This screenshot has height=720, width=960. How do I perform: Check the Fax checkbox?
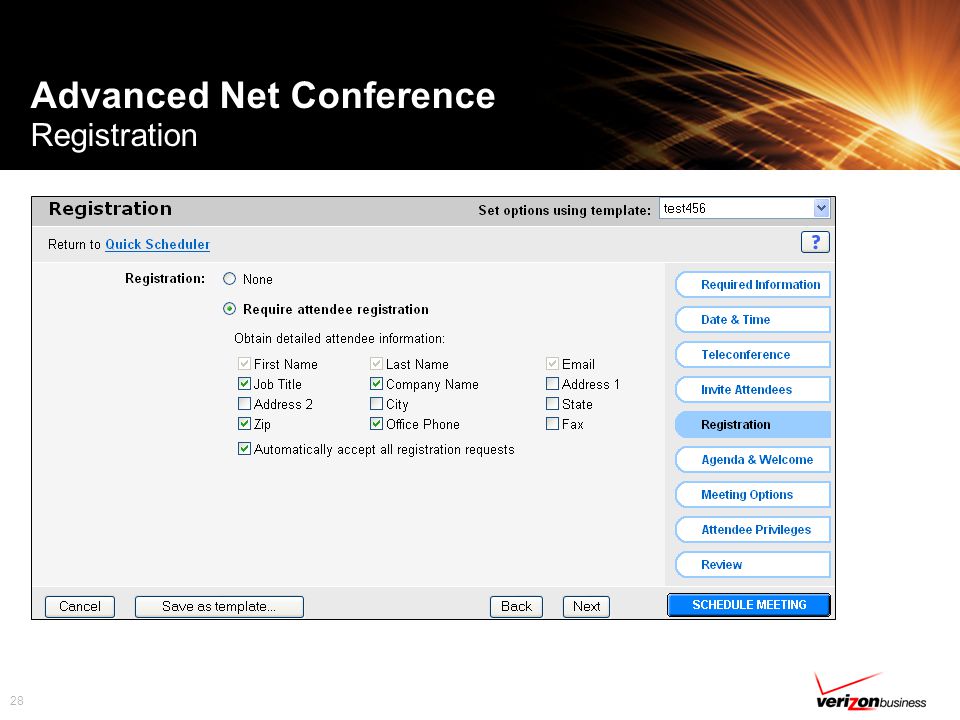pyautogui.click(x=552, y=424)
